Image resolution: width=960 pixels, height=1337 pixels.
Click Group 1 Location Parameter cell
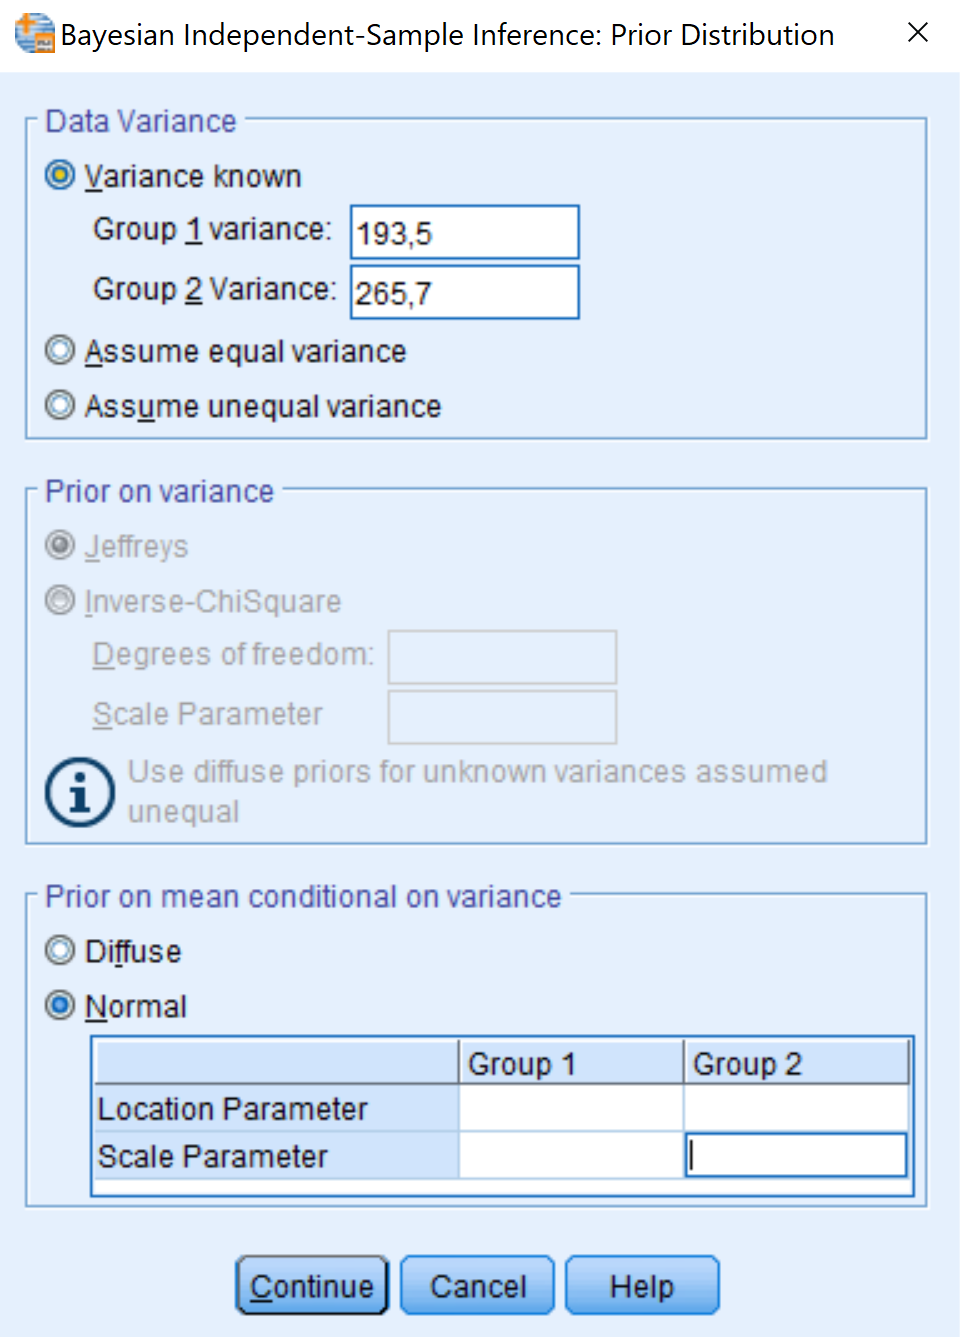570,1109
